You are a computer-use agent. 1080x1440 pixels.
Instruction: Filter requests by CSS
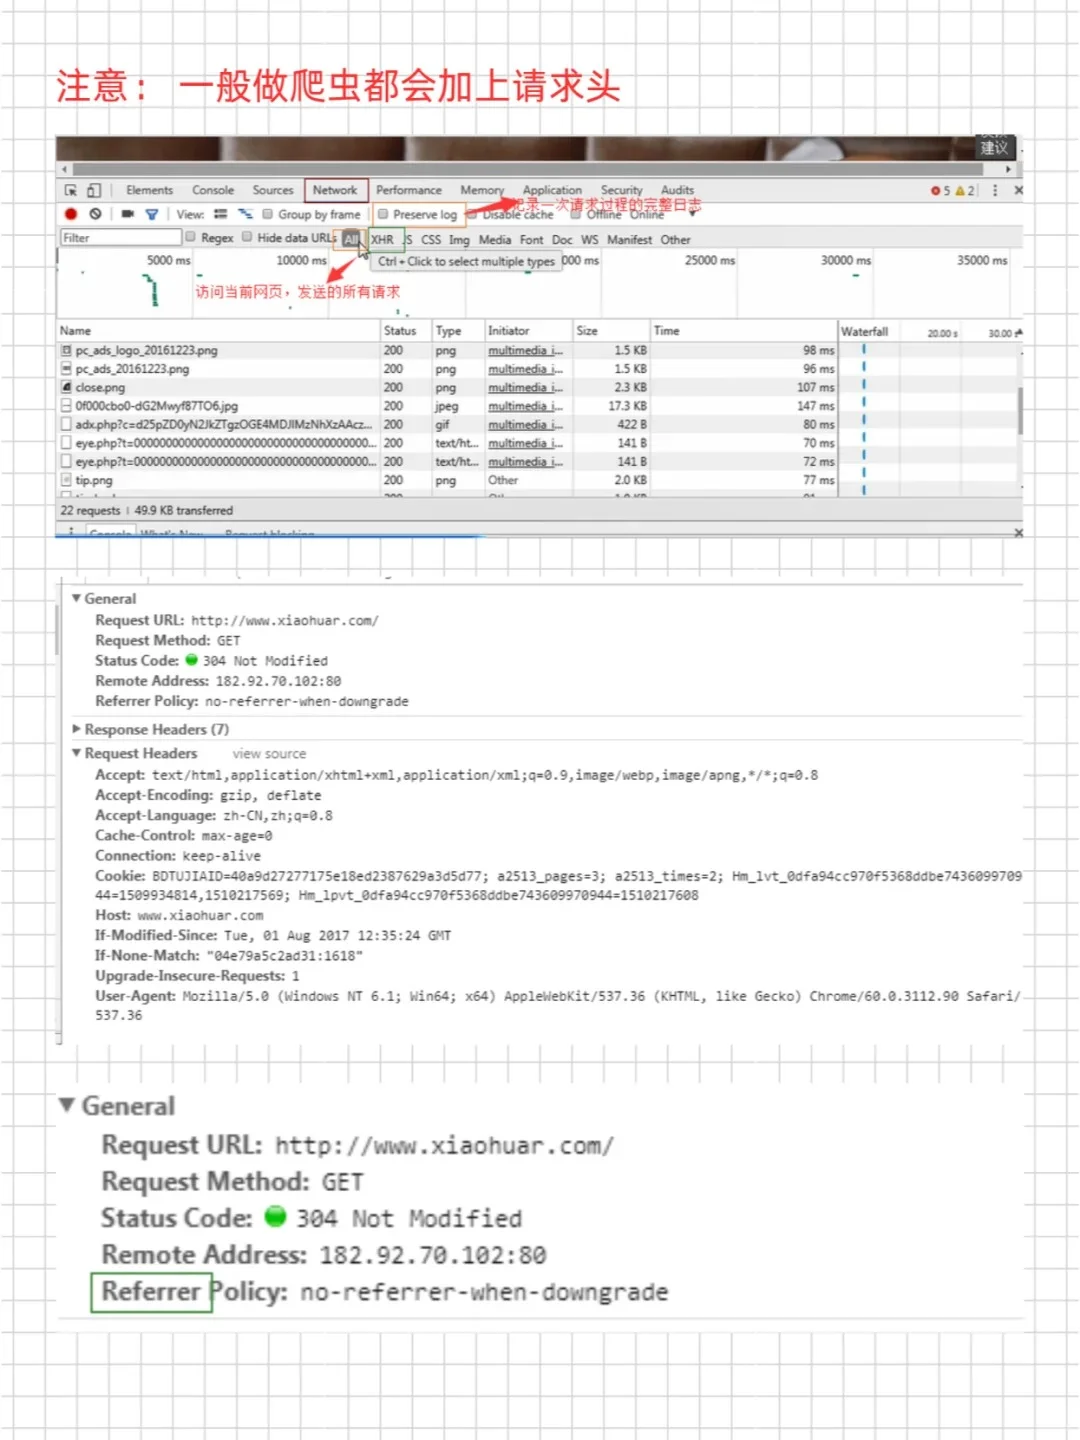pos(431,240)
